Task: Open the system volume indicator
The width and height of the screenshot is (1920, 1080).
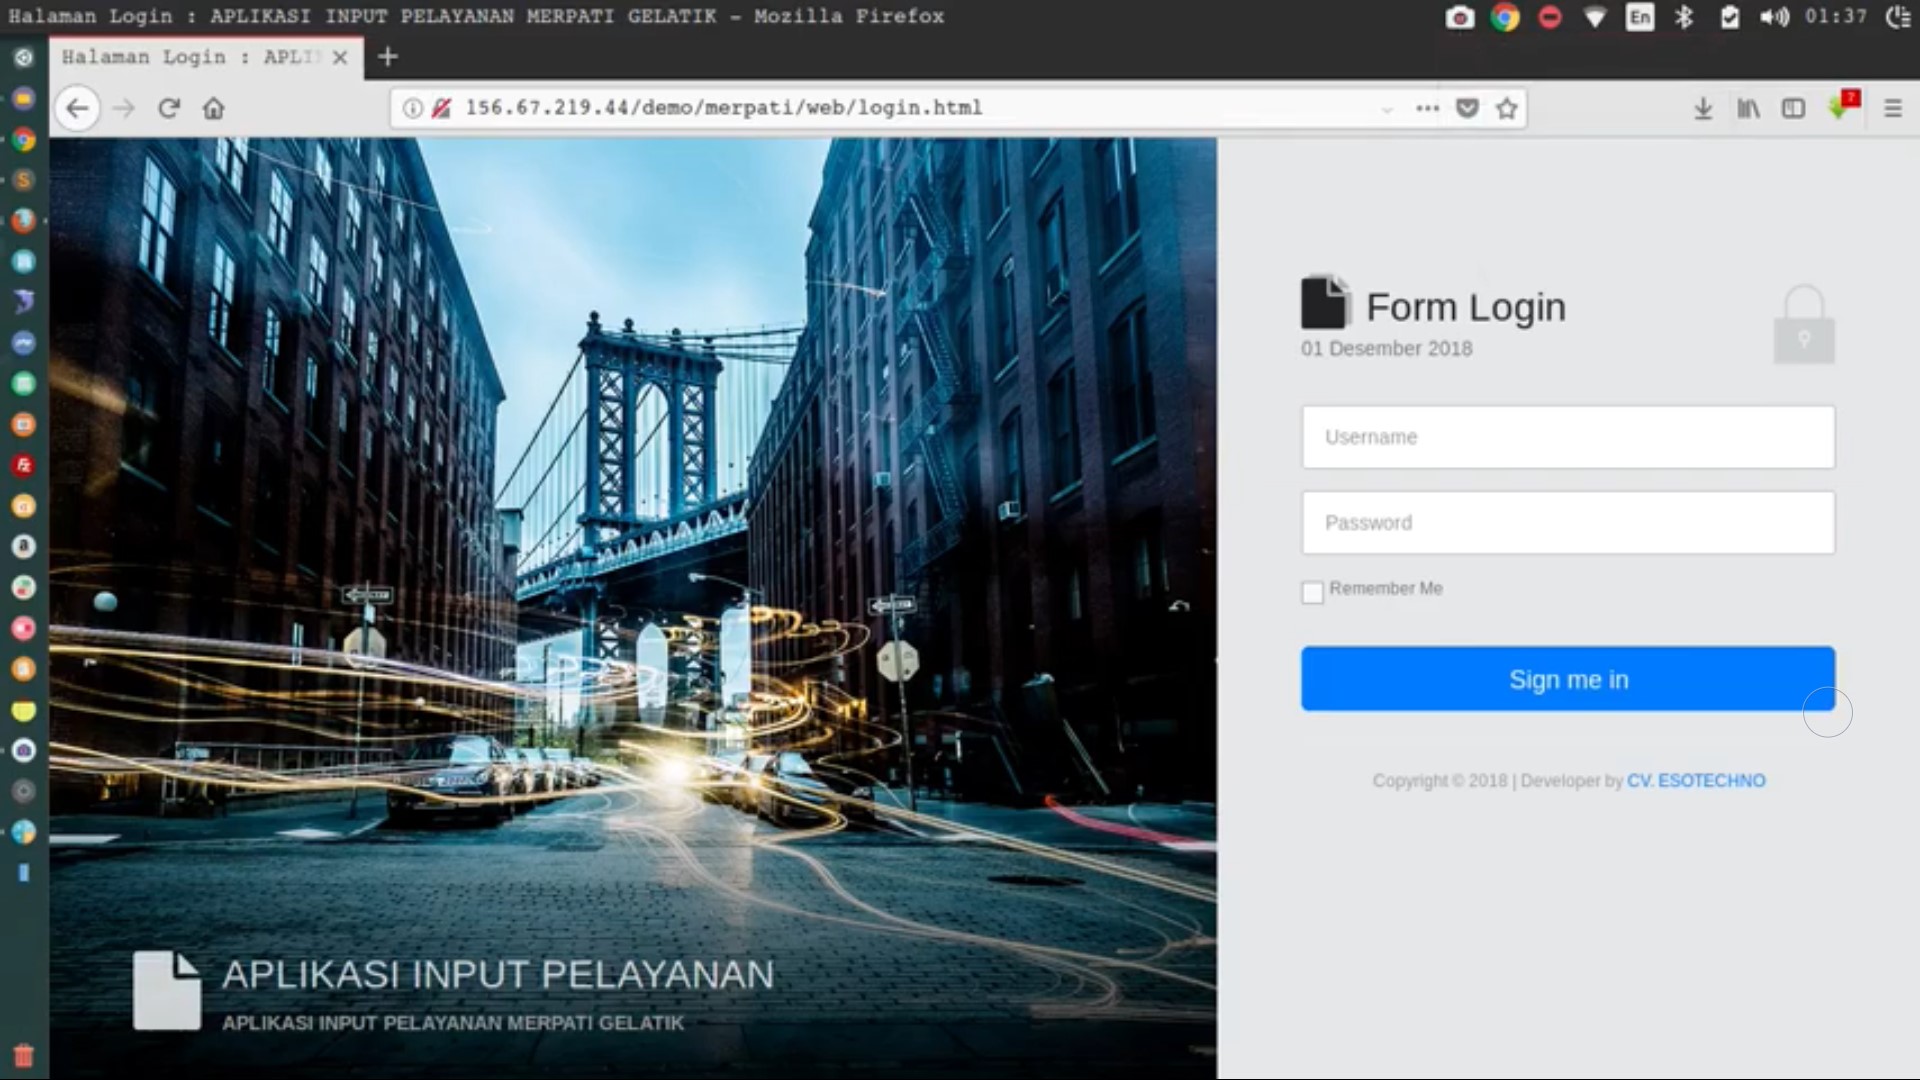Action: click(x=1774, y=17)
